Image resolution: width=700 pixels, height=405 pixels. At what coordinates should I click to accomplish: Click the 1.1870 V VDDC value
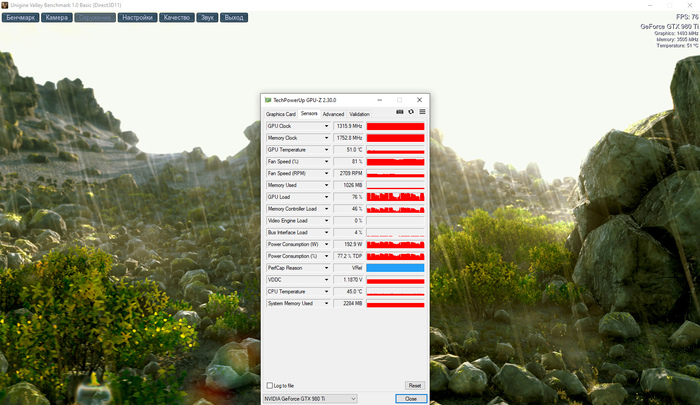coord(349,280)
